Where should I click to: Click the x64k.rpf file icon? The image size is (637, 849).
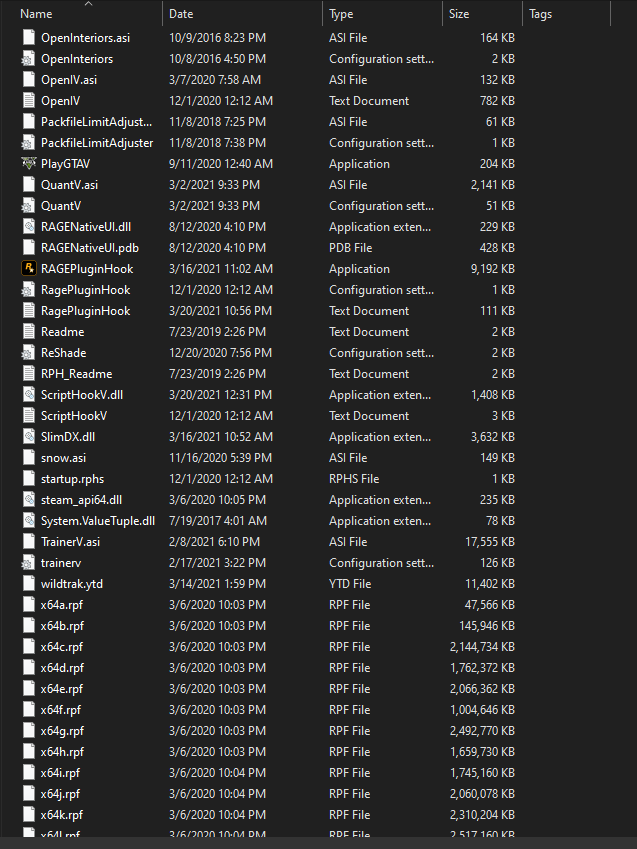click(29, 815)
